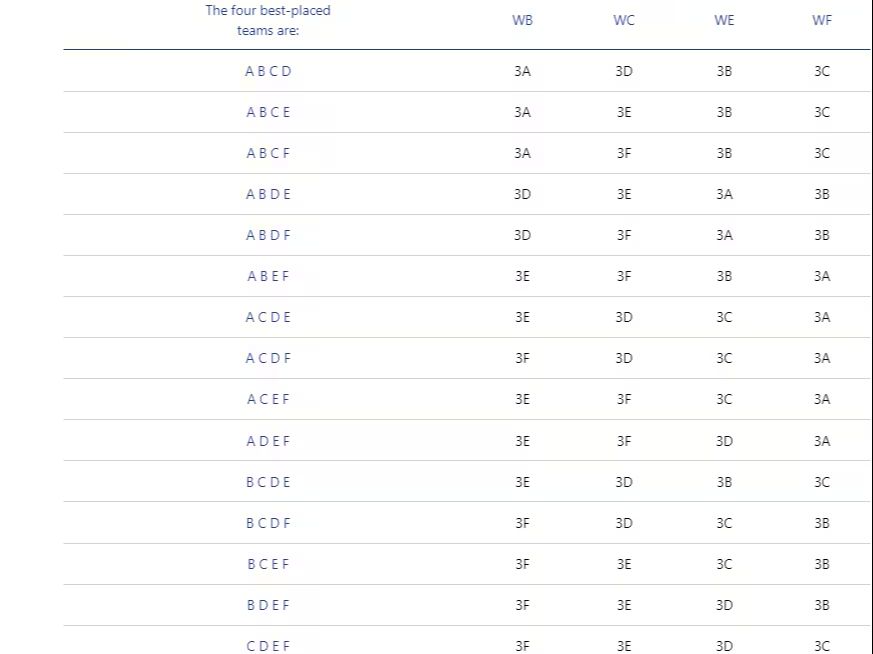Click the A B D F row label
This screenshot has width=873, height=654.
[268, 235]
